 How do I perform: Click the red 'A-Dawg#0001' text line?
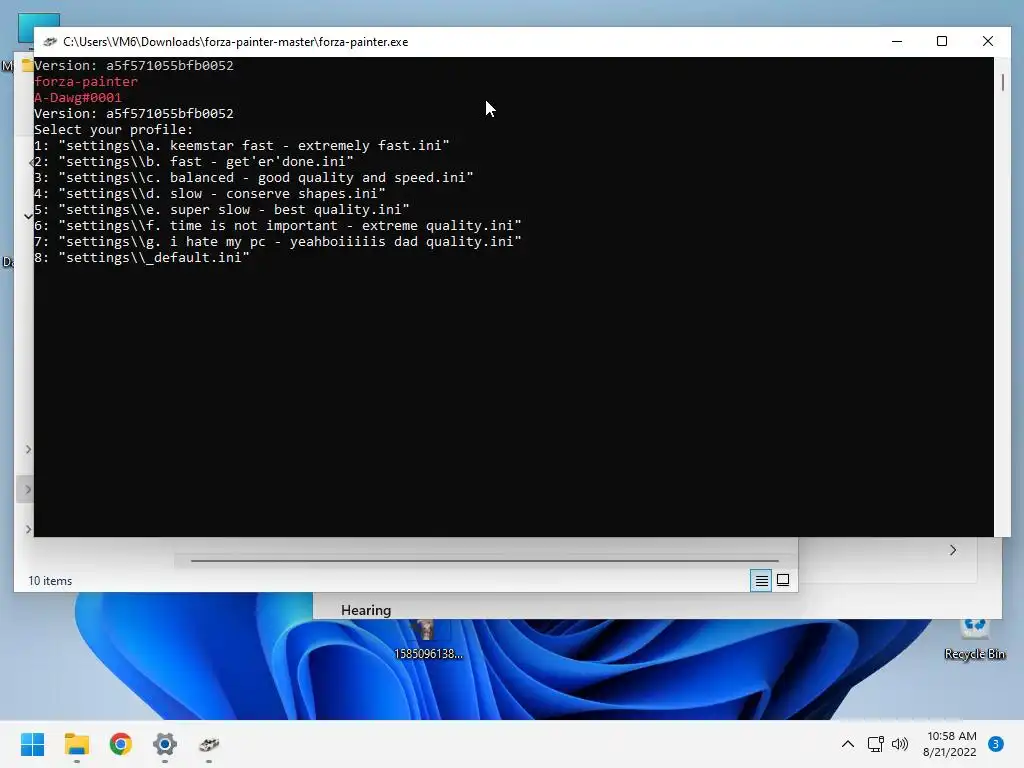click(x=78, y=97)
